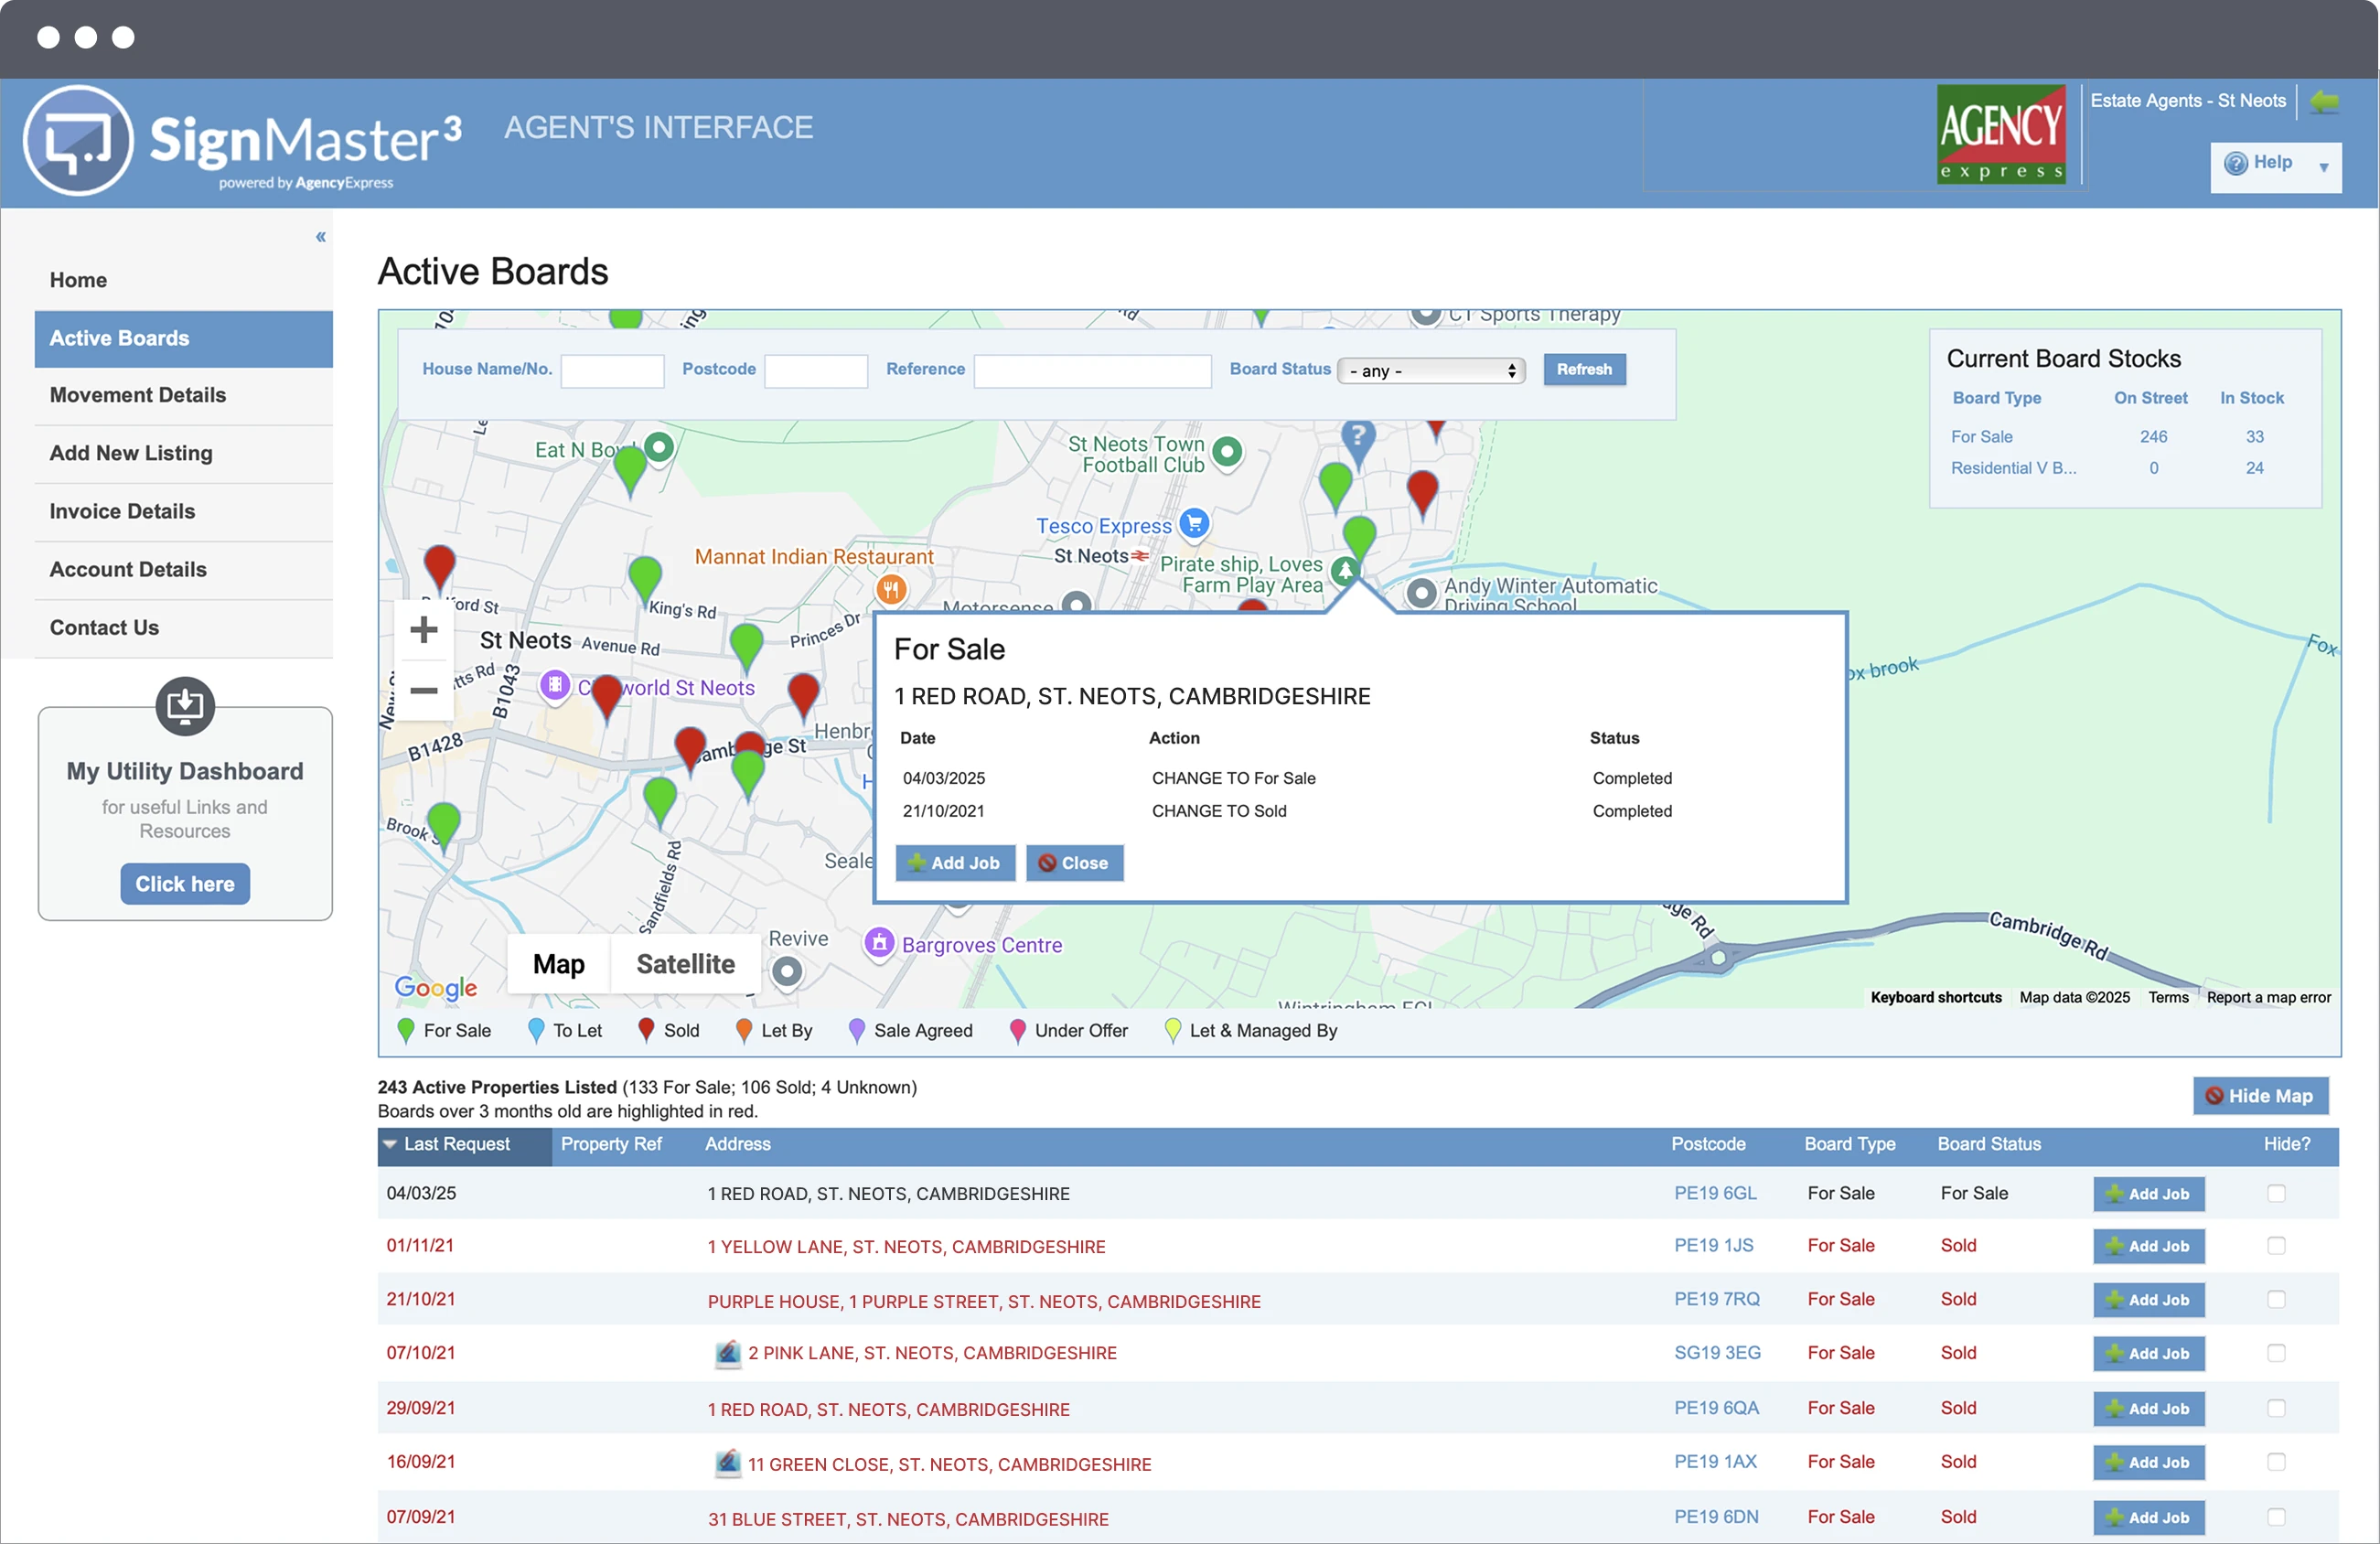Screen dimensions: 2380x1544
Task: Collapse the sidebar using the double chevron
Action: click(320, 237)
